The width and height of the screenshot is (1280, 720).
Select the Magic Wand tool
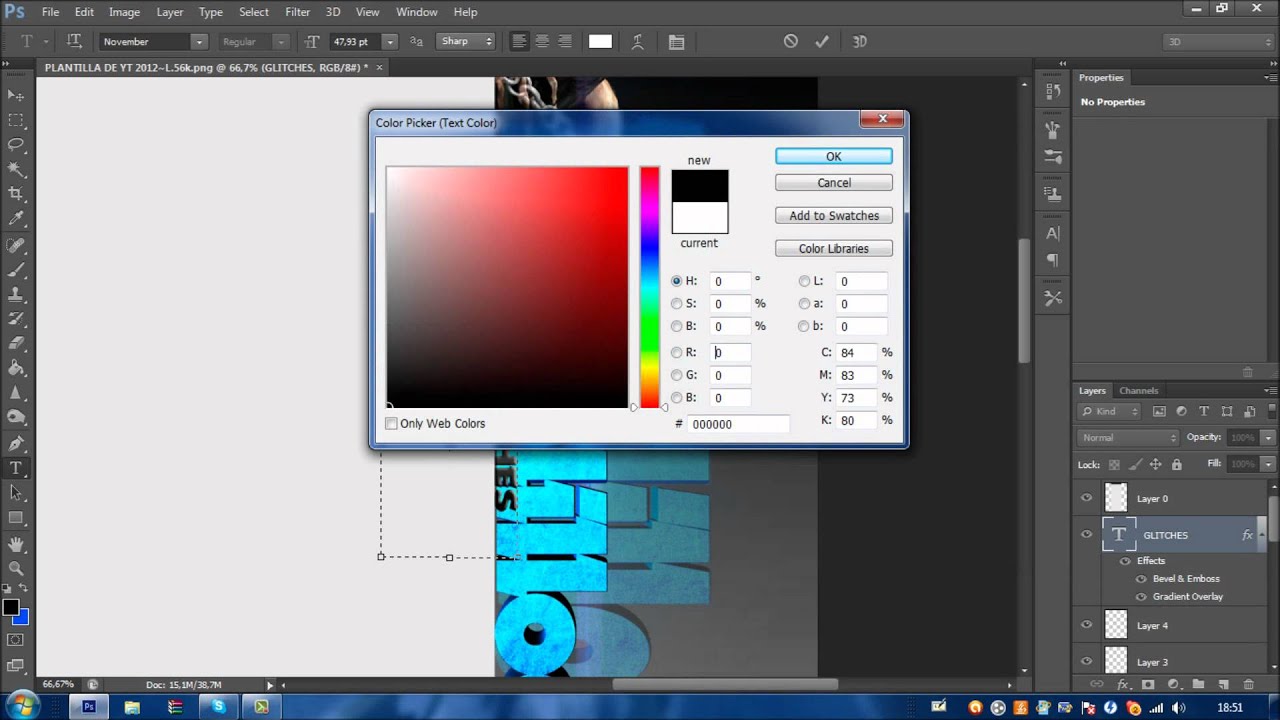[16, 169]
